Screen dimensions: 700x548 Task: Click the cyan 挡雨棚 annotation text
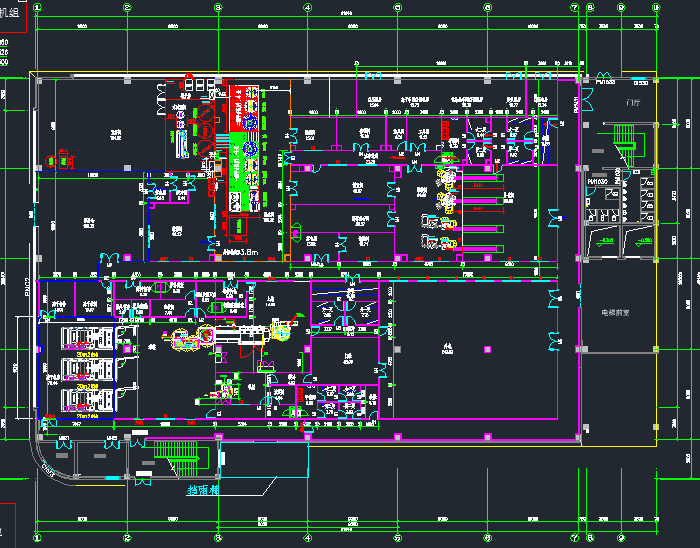204,491
